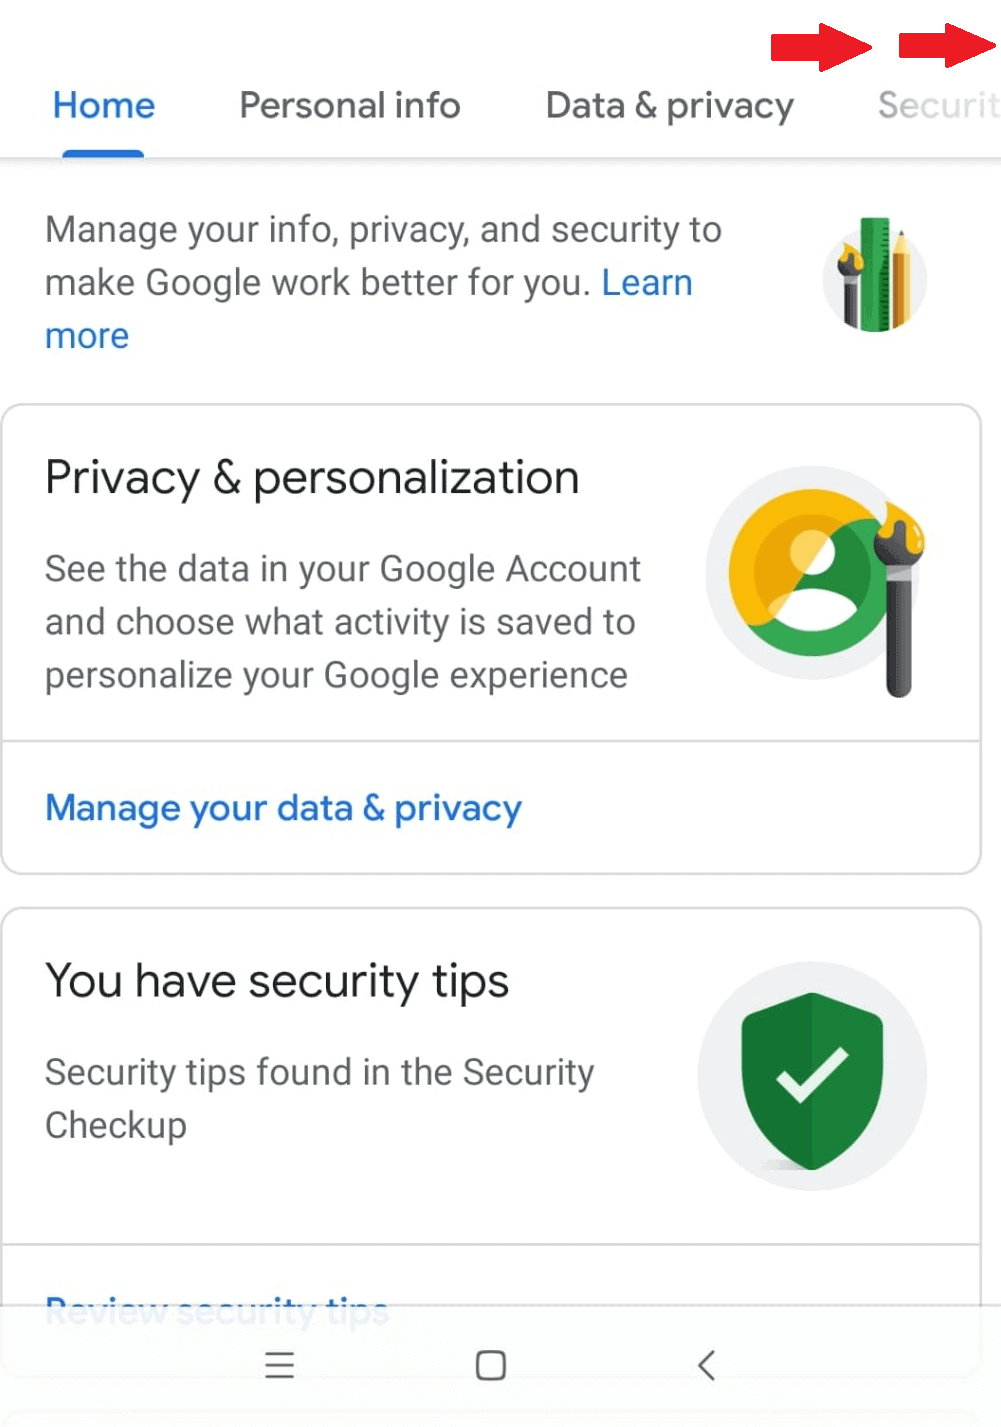Click You have security tips heading

(277, 981)
